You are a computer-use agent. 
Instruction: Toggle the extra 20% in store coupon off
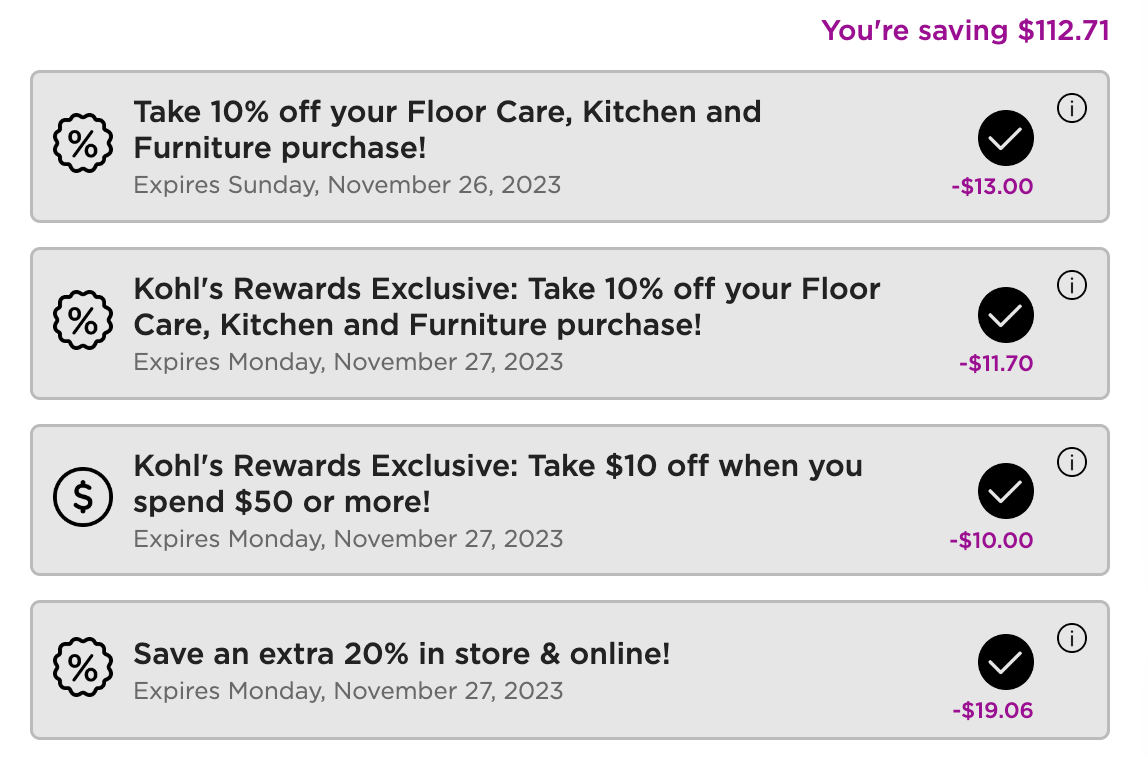click(1005, 662)
